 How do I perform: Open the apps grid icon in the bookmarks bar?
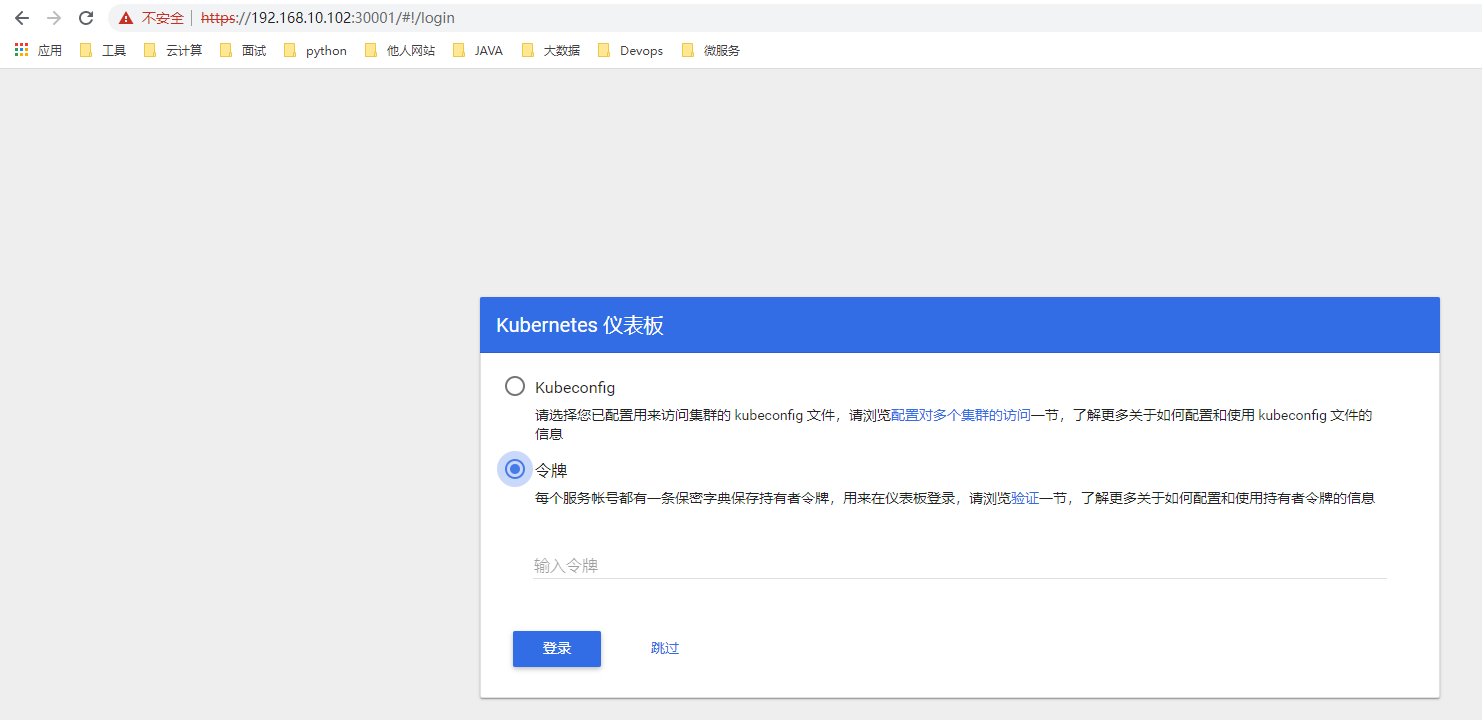point(21,50)
